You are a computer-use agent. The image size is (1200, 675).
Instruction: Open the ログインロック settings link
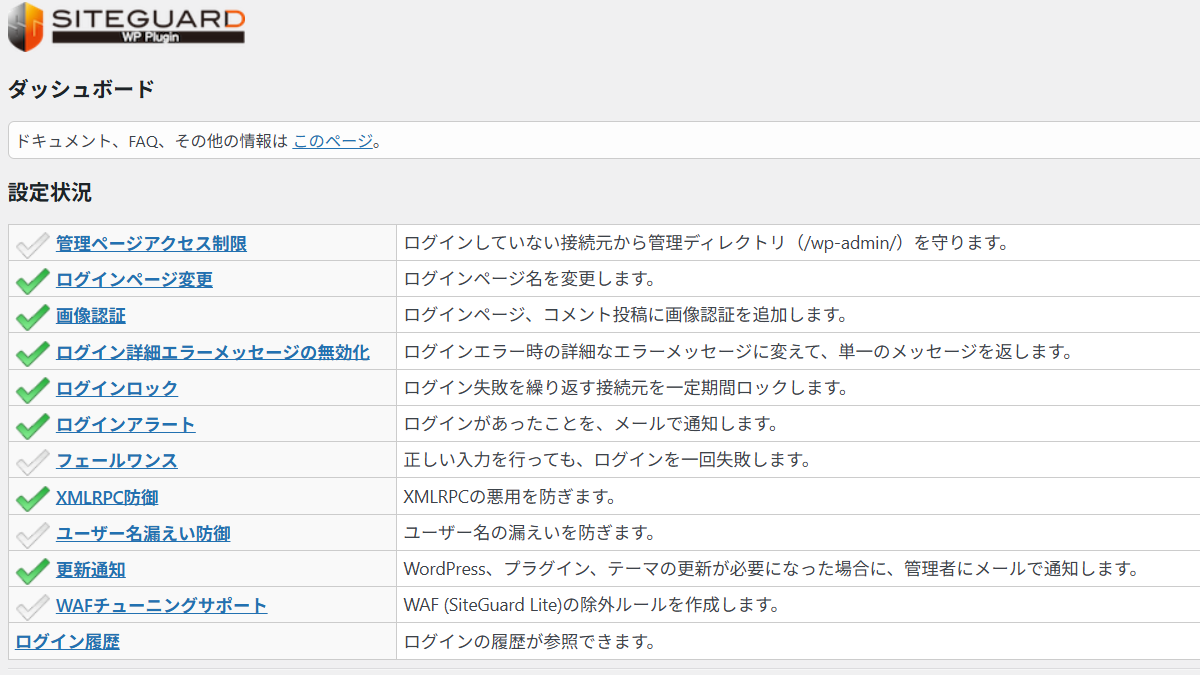117,388
